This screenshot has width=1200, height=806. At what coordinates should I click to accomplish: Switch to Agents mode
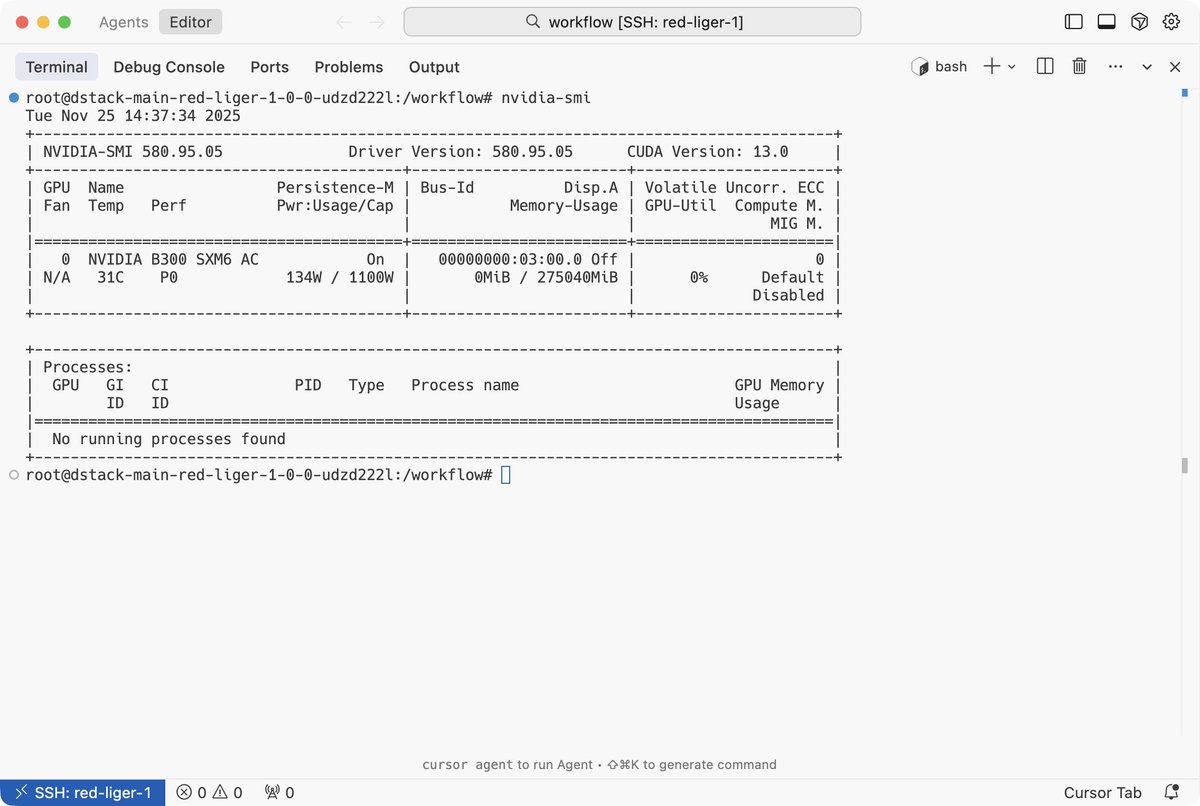124,22
